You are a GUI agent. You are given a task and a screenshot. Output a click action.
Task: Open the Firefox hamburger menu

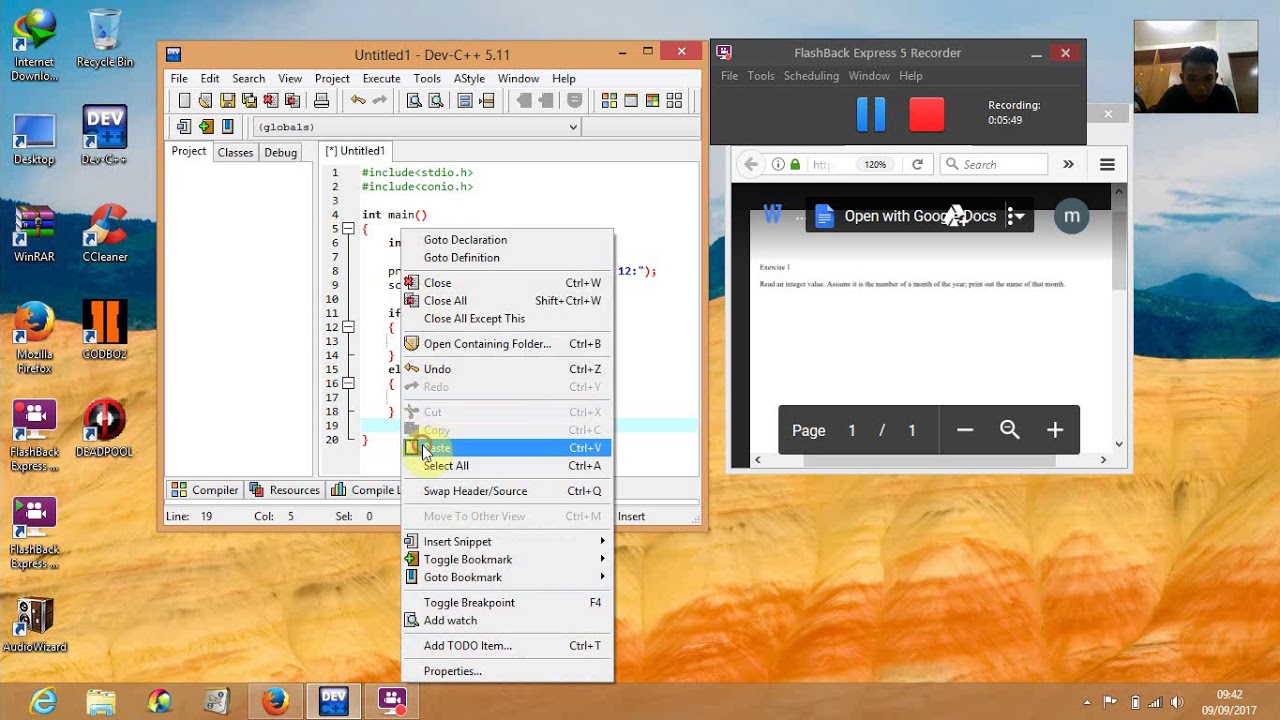(x=1107, y=164)
